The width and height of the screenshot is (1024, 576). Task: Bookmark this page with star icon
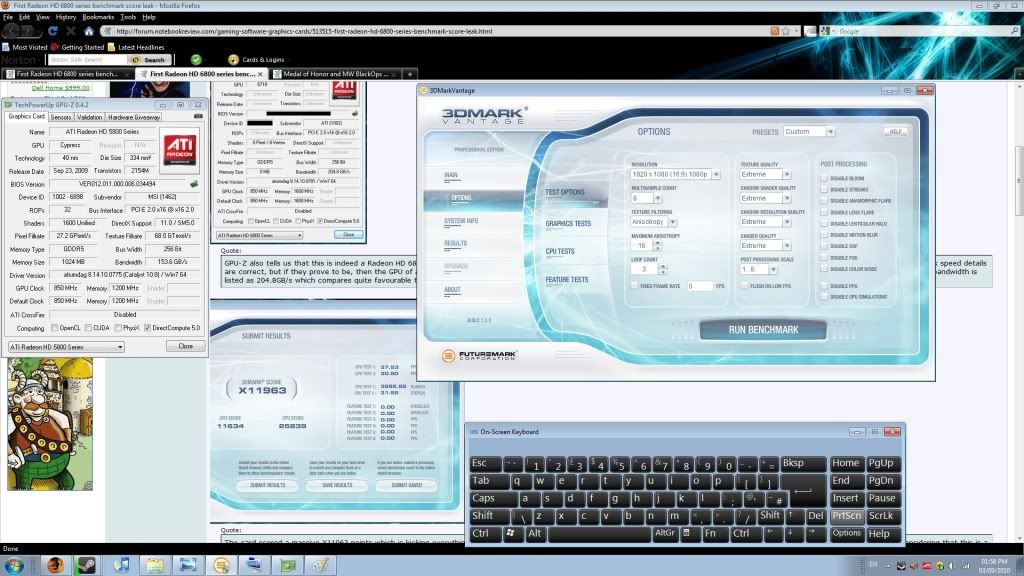[x=786, y=31]
